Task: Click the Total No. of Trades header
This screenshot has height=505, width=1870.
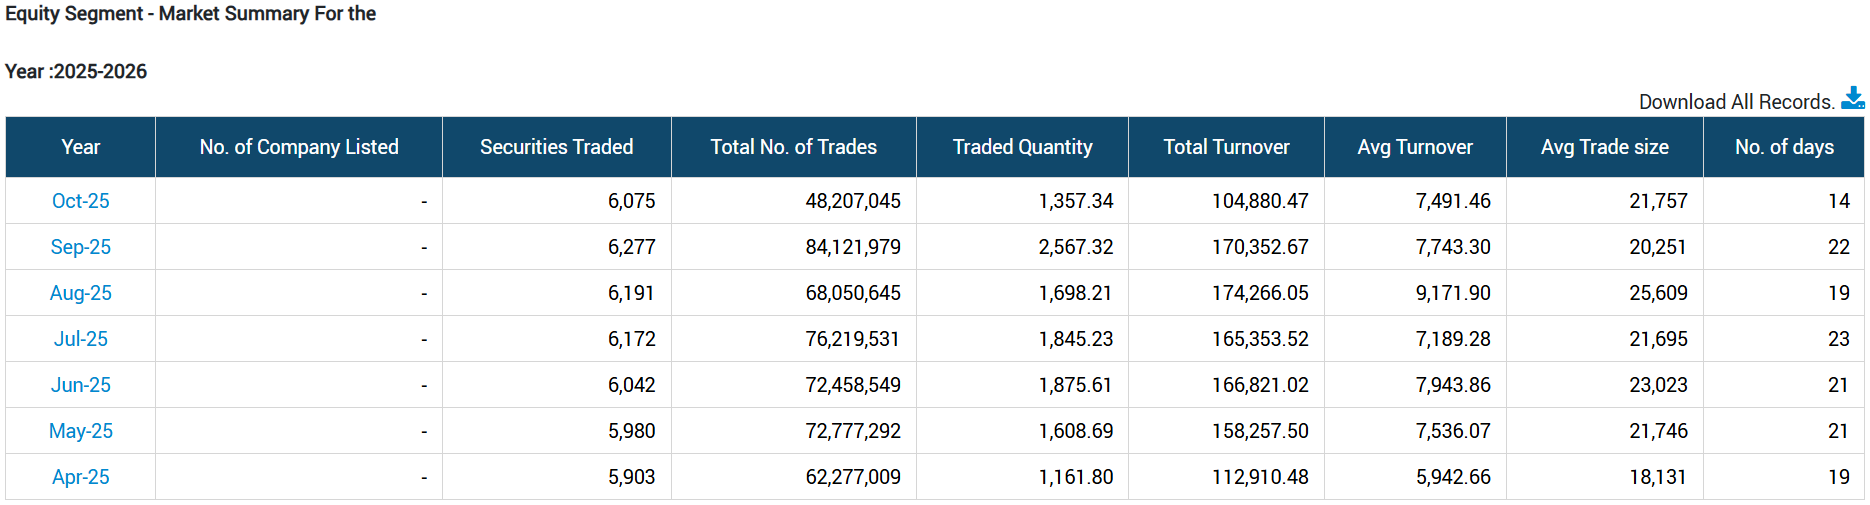Action: pos(793,147)
